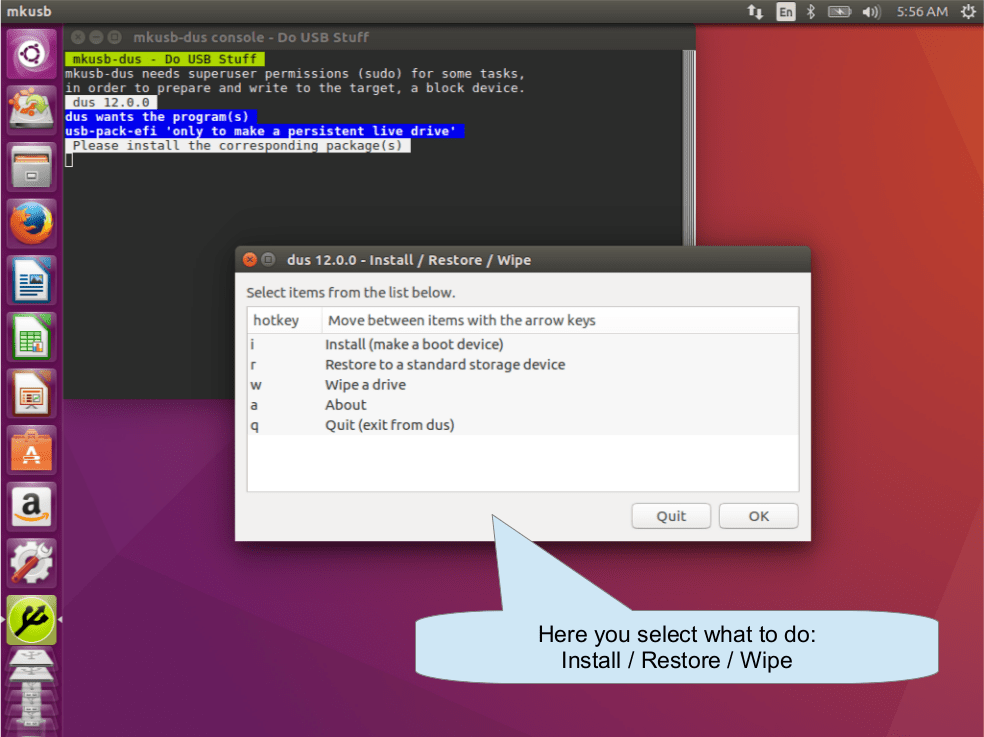
Task: Launch Firefox web browser
Action: (31, 223)
